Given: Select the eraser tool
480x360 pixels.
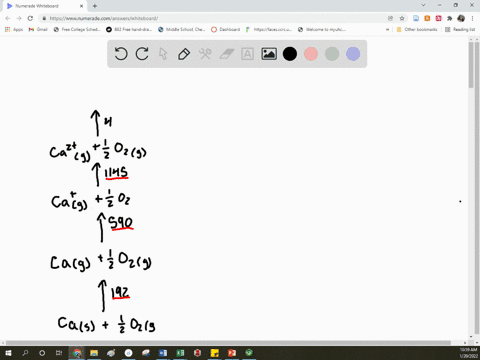Looking at the screenshot, I should coord(227,54).
